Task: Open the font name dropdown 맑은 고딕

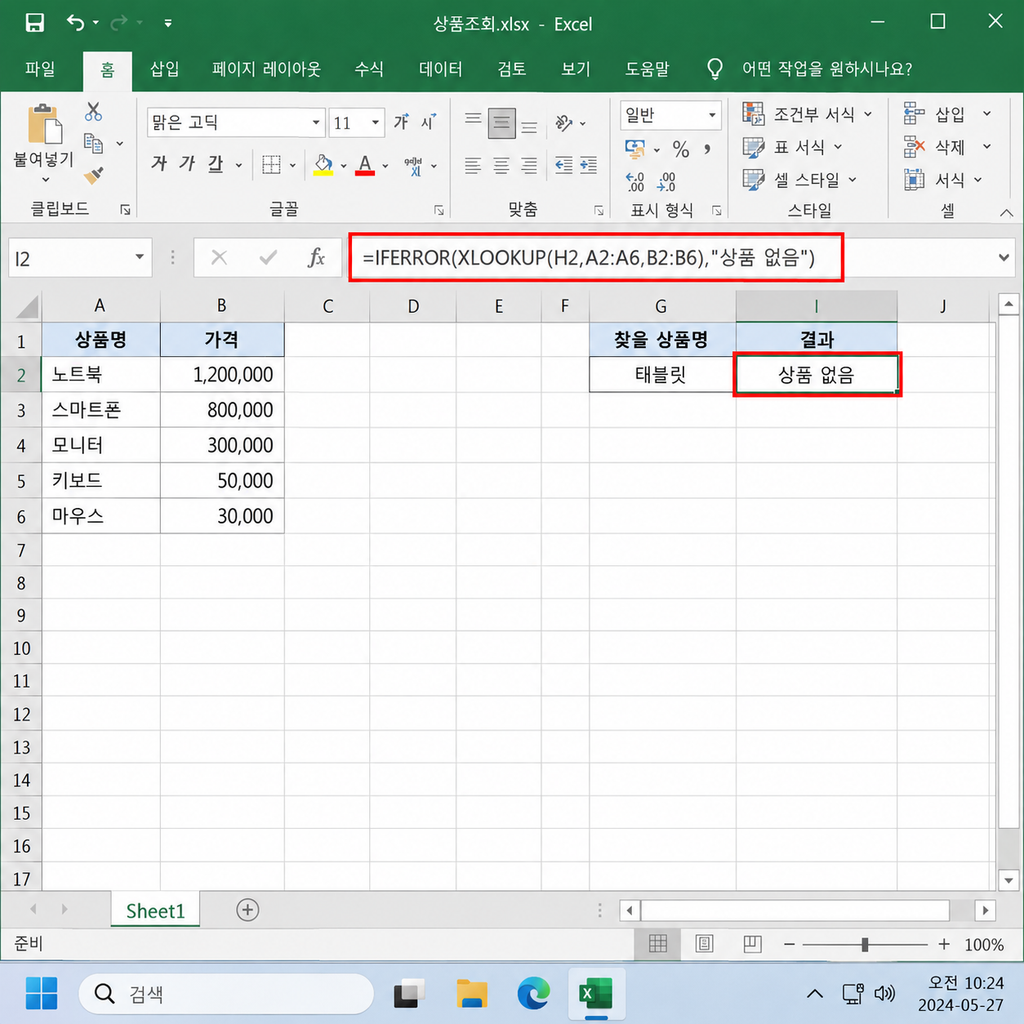Action: point(316,122)
